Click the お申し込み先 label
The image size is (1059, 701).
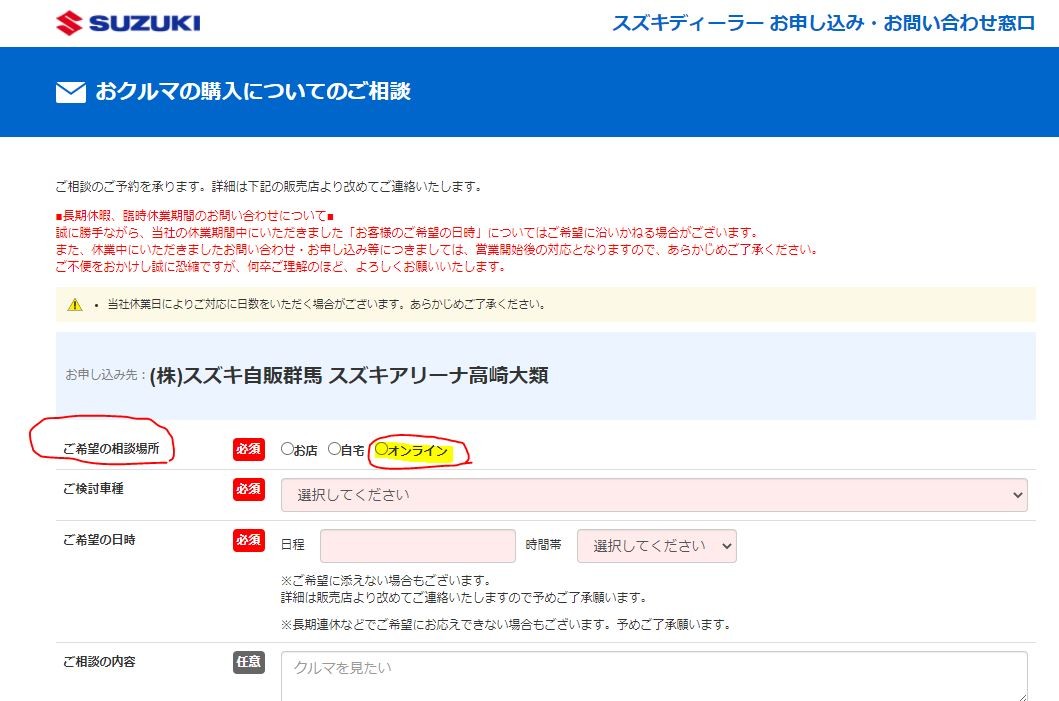click(105, 375)
